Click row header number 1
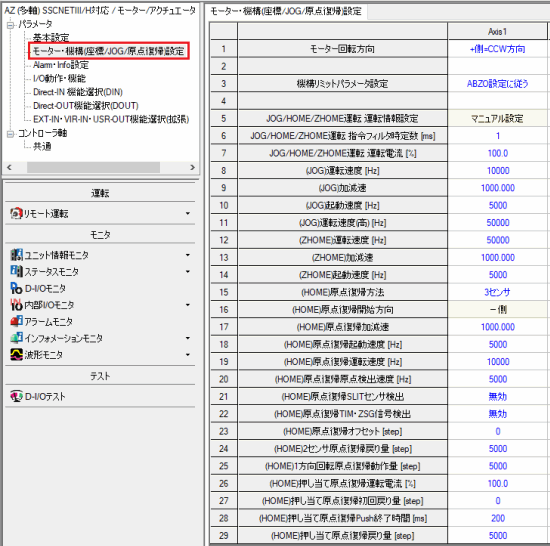 coord(224,49)
